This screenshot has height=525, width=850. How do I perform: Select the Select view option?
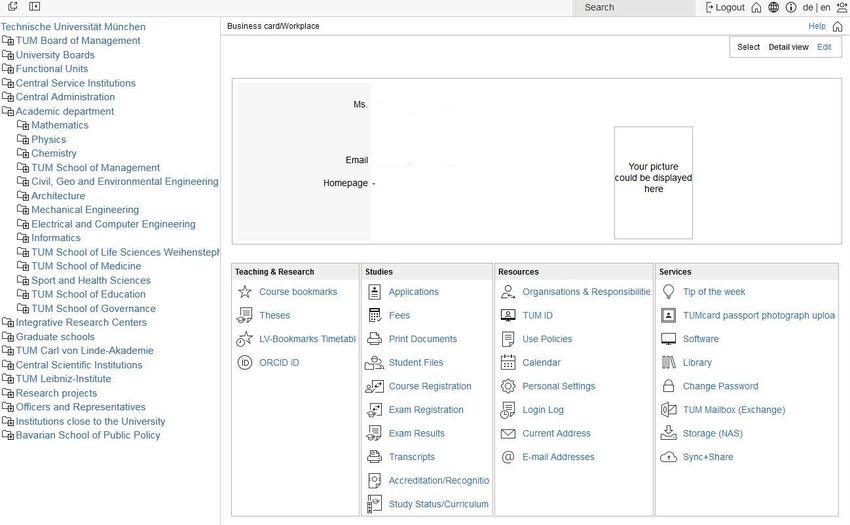[748, 47]
